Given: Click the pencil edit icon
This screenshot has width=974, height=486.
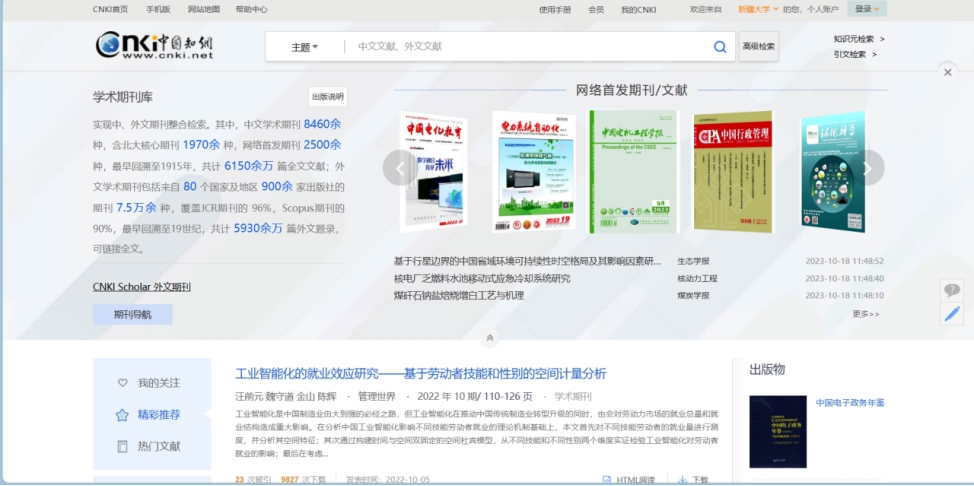Looking at the screenshot, I should coord(952,314).
